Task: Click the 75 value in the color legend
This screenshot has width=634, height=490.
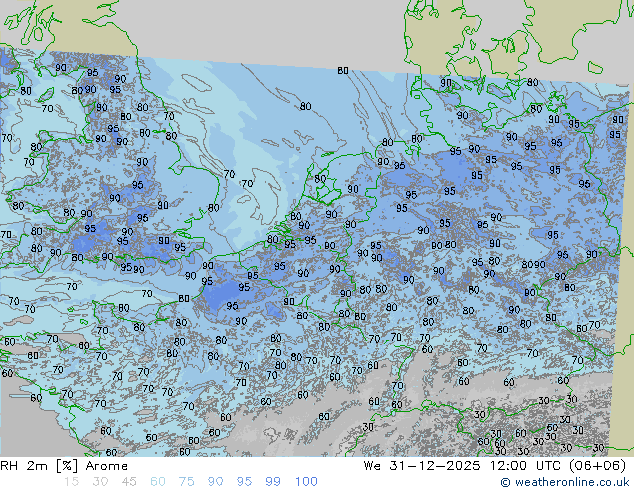Action: pyautogui.click(x=186, y=482)
